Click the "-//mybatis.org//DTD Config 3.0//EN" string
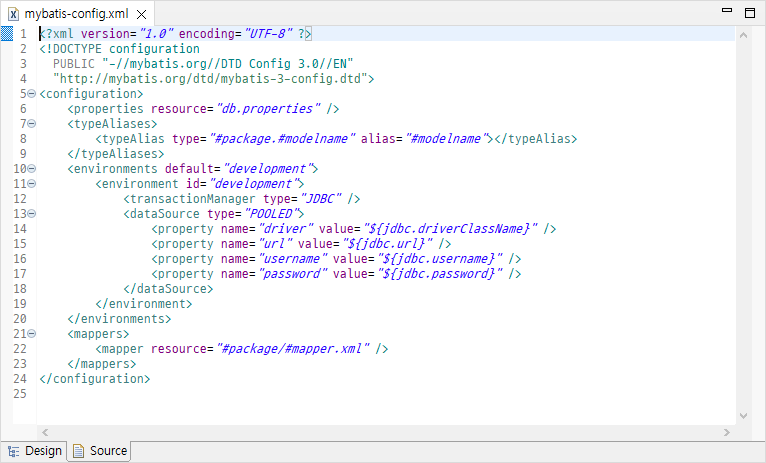 (x=228, y=63)
